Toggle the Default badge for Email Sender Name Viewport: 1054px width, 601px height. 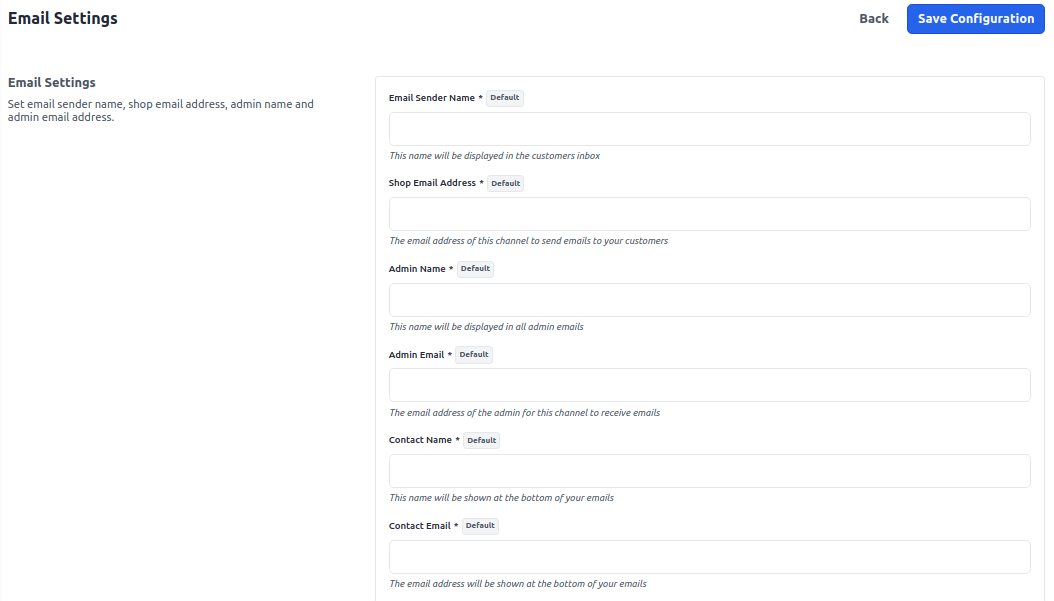coord(504,97)
